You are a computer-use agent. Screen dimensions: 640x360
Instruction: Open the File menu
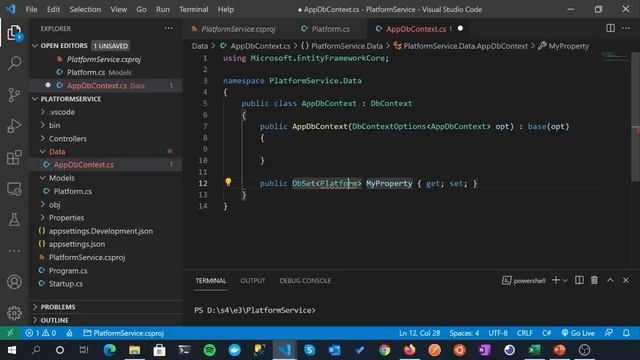click(x=31, y=9)
